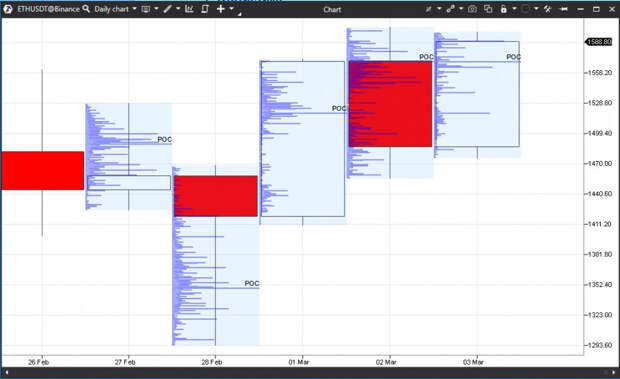Click the left arrow of the horizontal scrollbar
This screenshot has width=620, height=379.
7,372
